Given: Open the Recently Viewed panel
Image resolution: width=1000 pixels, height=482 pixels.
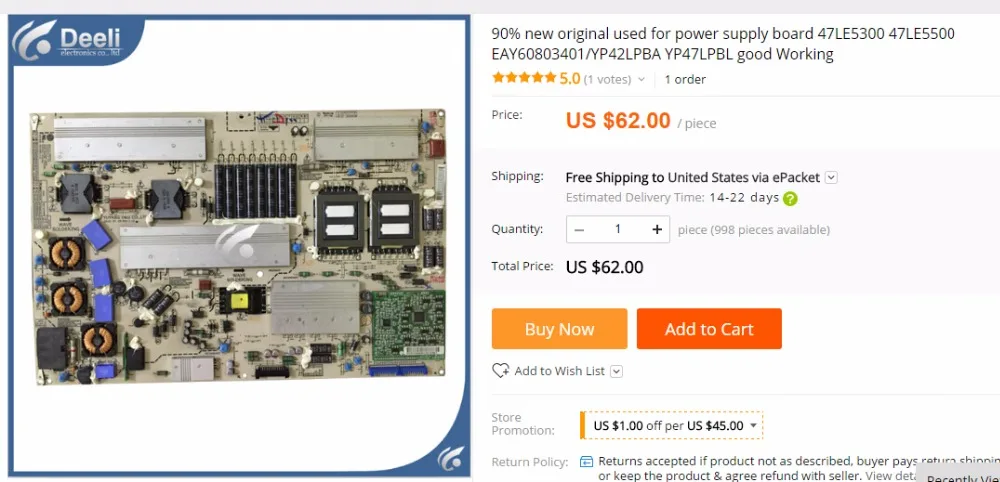Looking at the screenshot, I should (960, 476).
